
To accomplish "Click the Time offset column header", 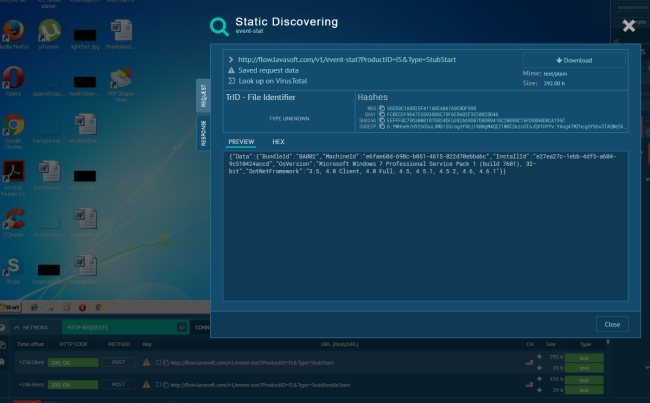I will [31, 344].
